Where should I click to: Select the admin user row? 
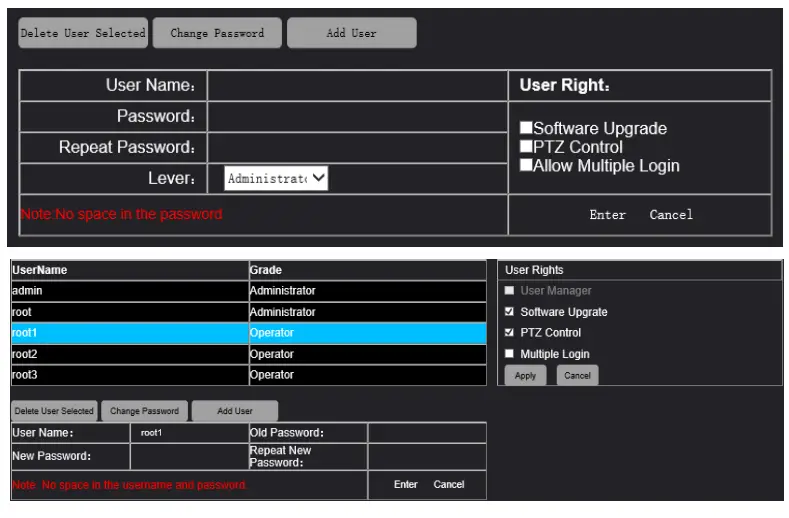coord(249,291)
